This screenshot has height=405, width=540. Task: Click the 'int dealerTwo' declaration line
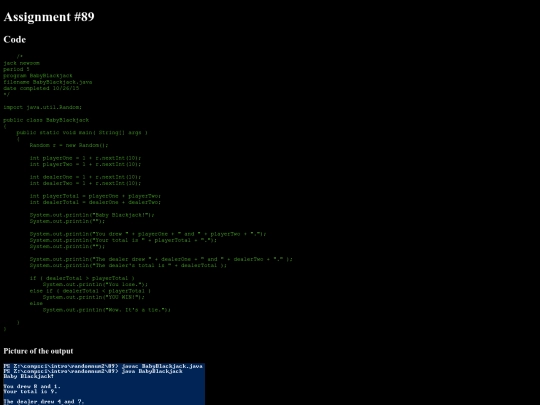(x=85, y=183)
